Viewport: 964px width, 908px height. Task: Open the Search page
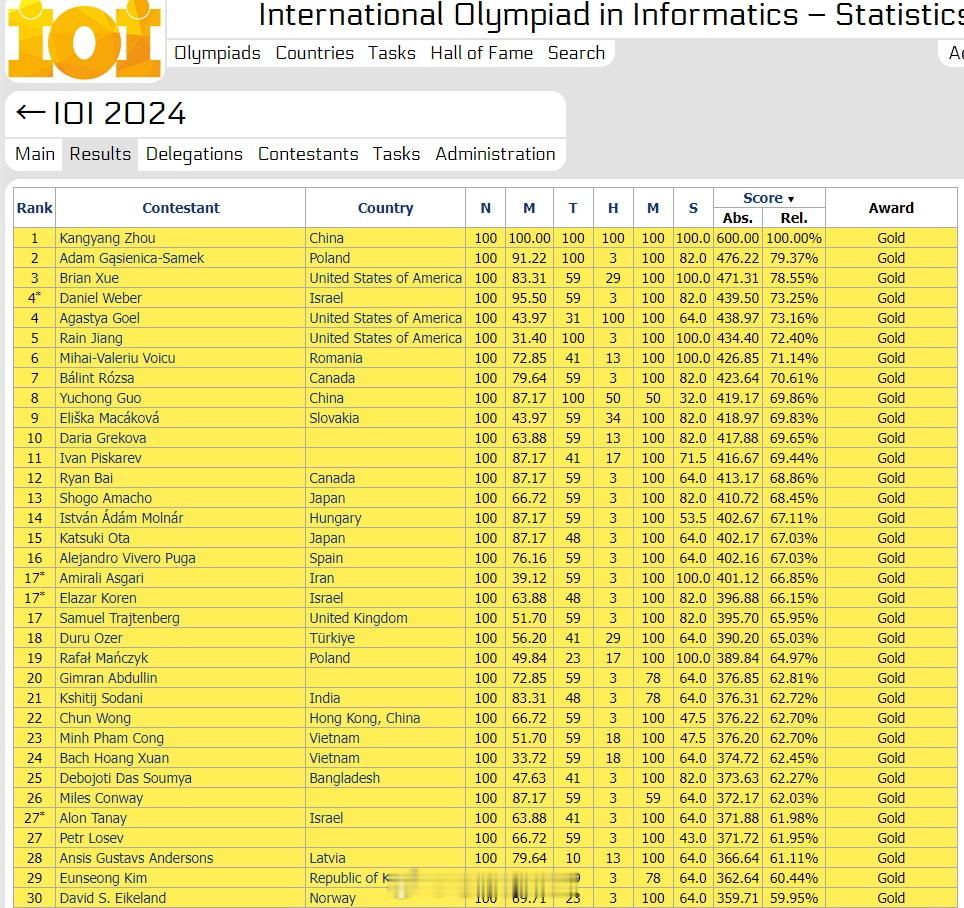[576, 53]
